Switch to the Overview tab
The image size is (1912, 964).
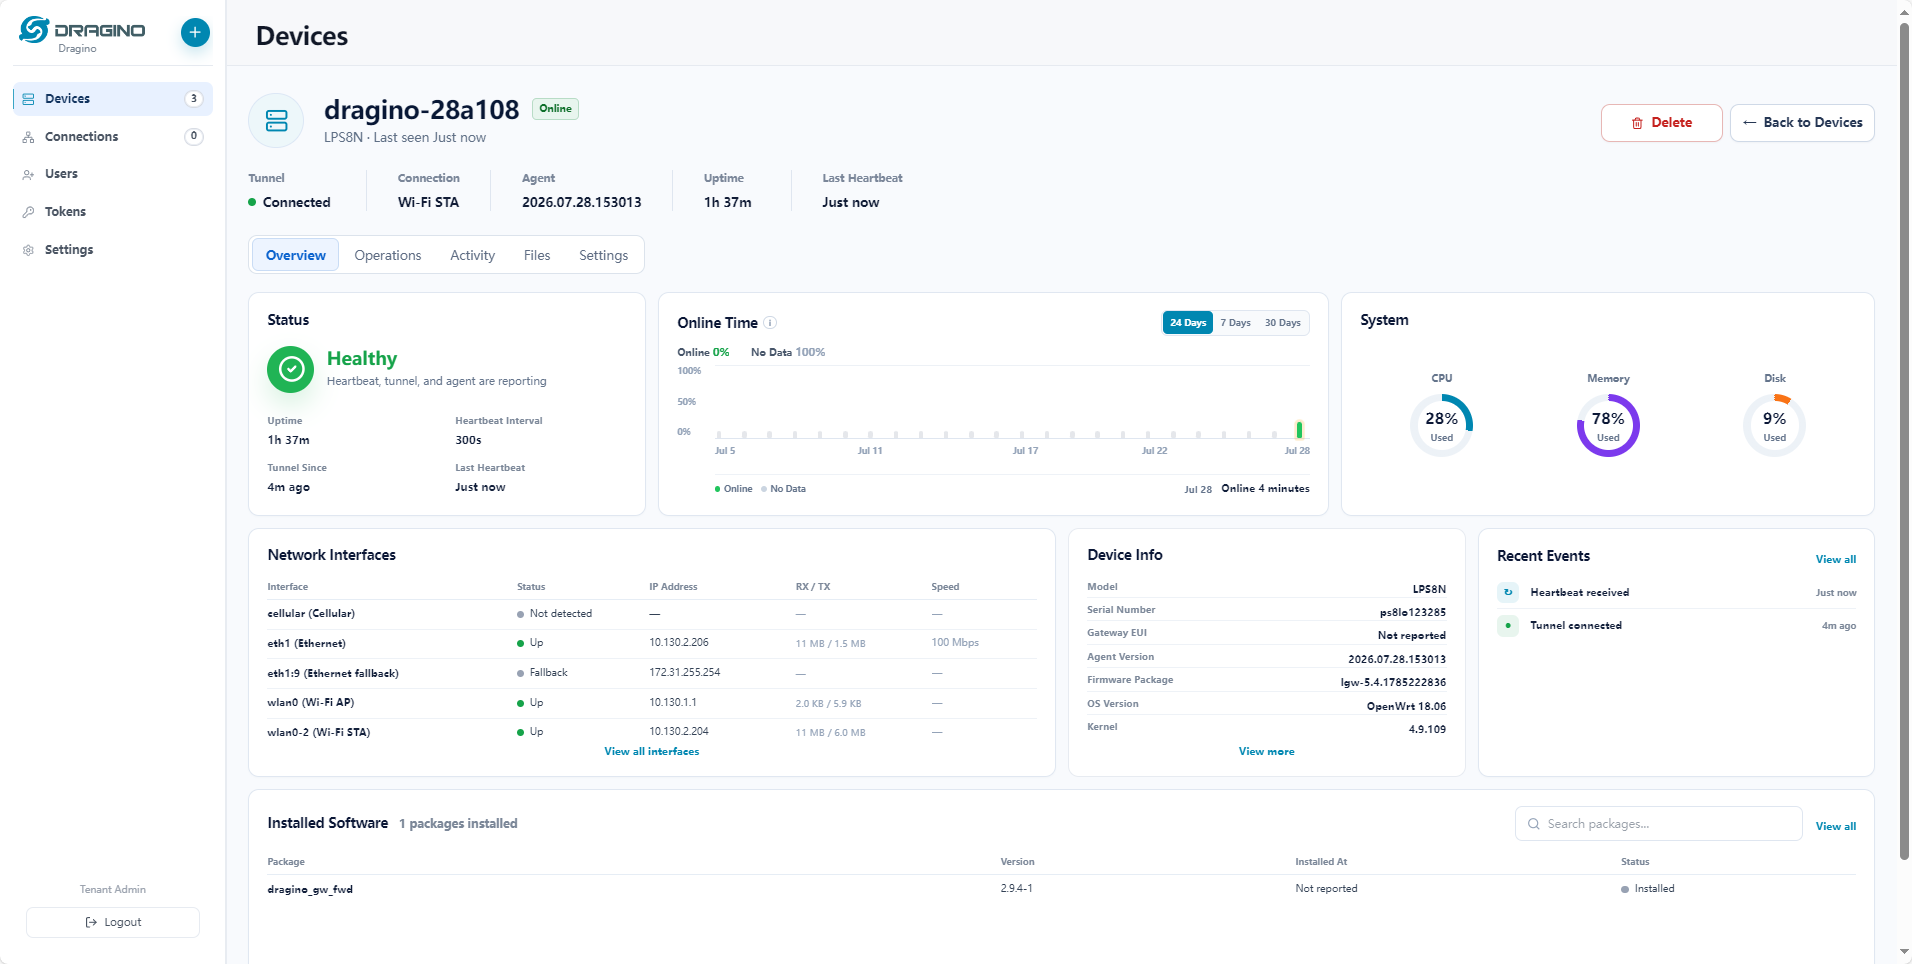pos(296,255)
